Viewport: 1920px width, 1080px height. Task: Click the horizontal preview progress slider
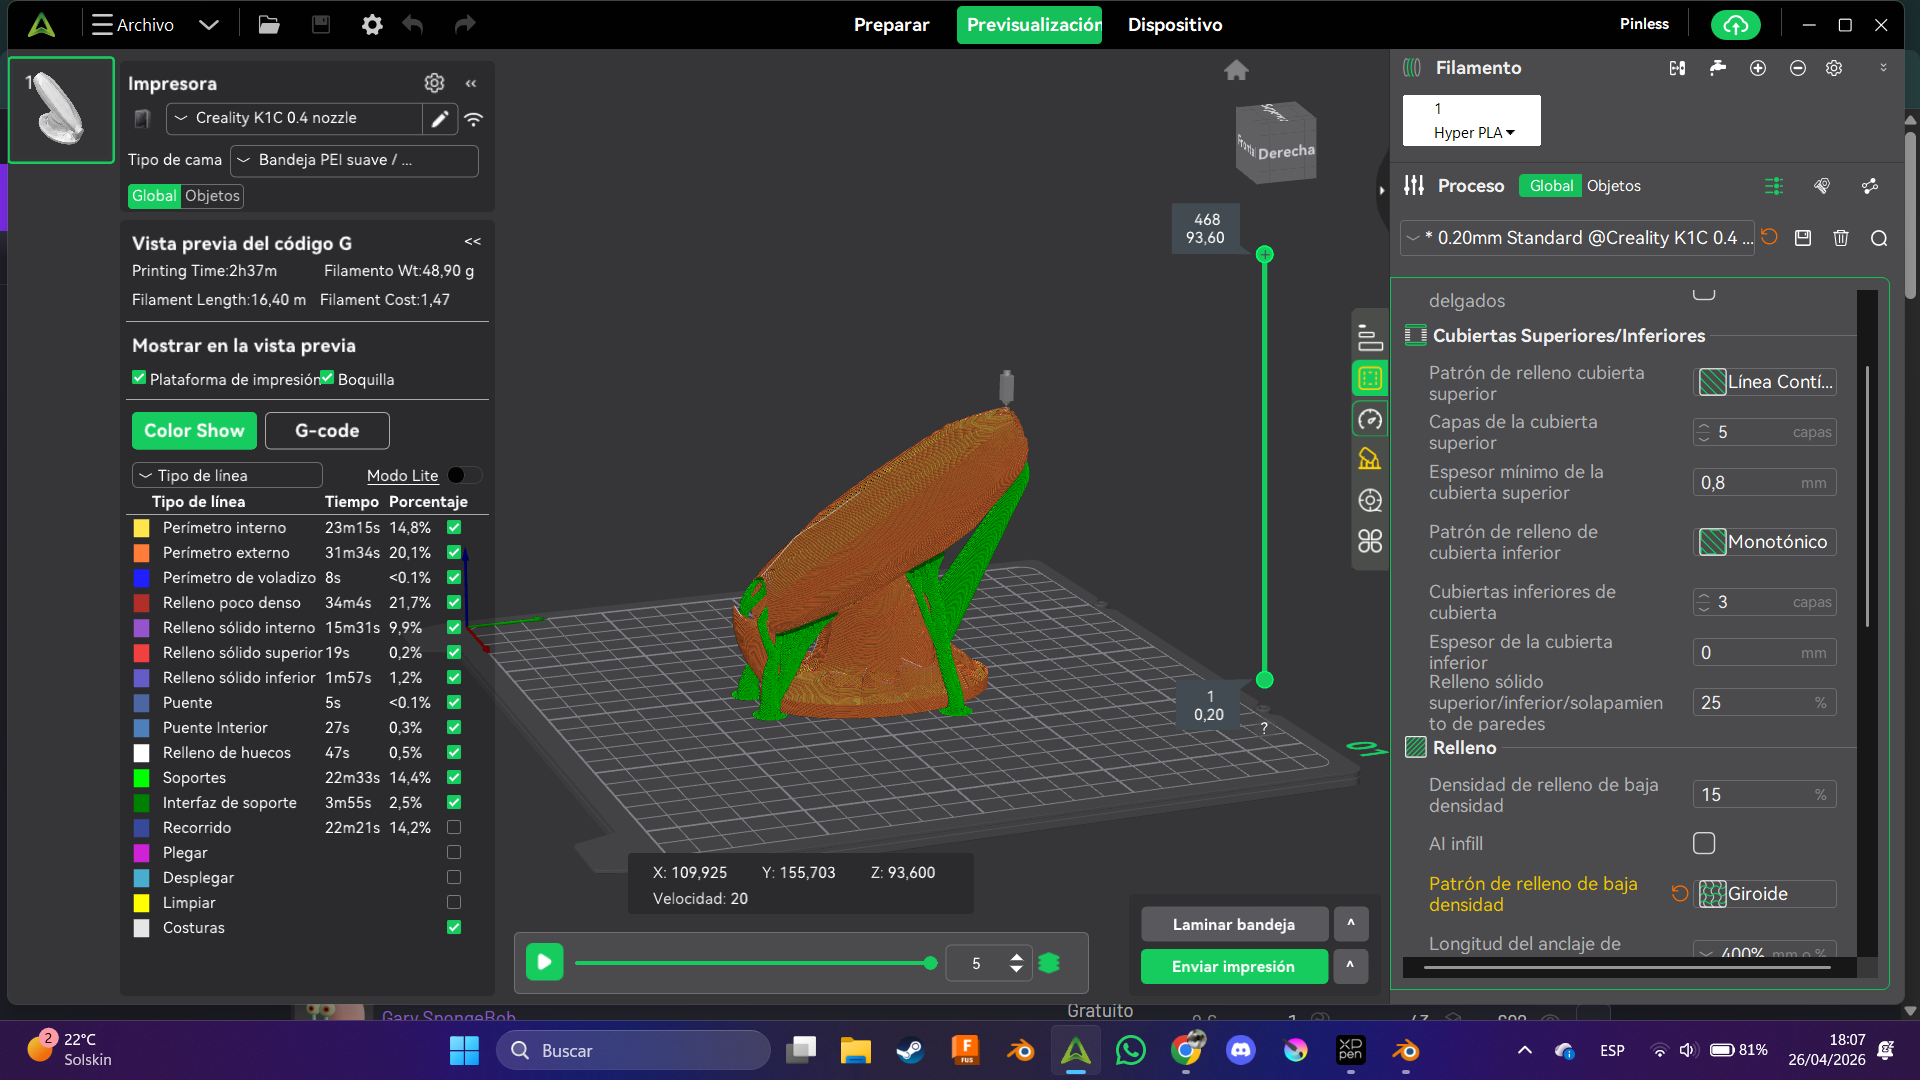pyautogui.click(x=755, y=963)
